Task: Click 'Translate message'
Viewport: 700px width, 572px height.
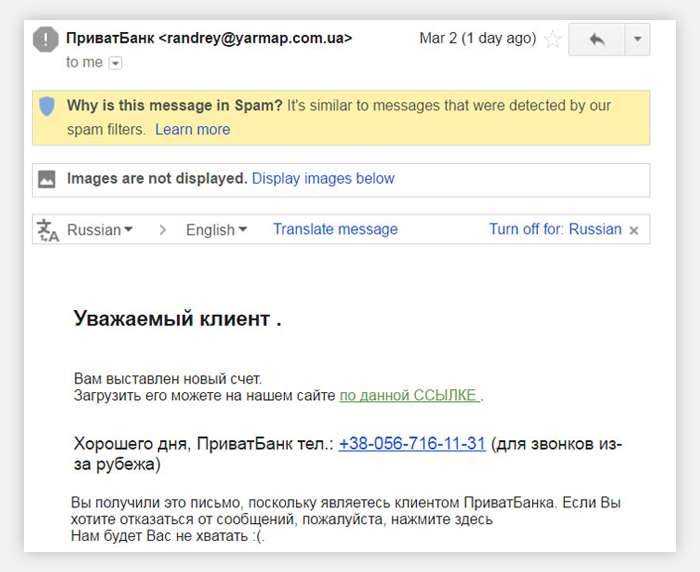Action: (335, 229)
